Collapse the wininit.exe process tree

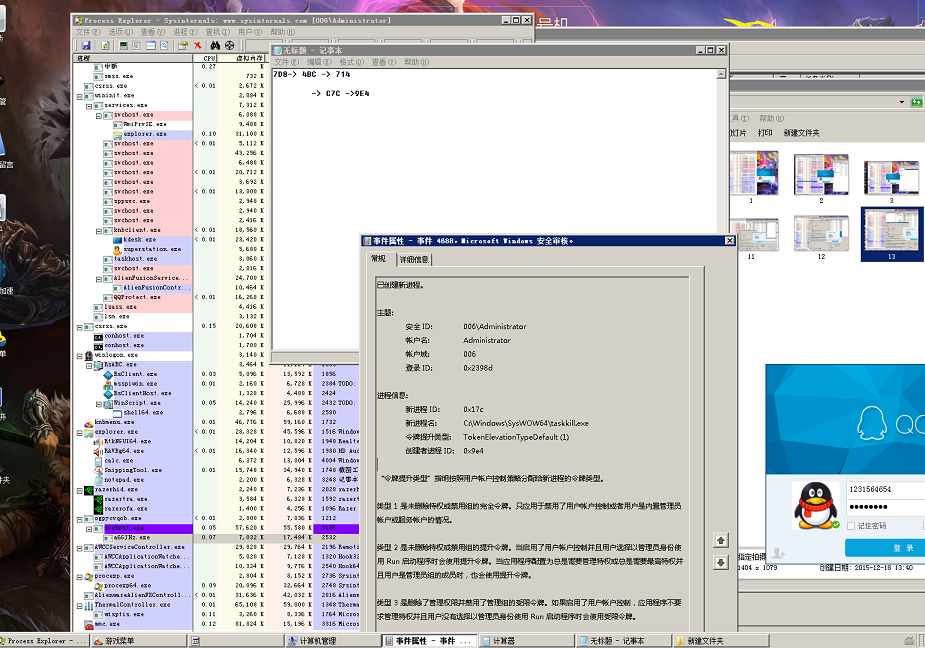point(80,96)
